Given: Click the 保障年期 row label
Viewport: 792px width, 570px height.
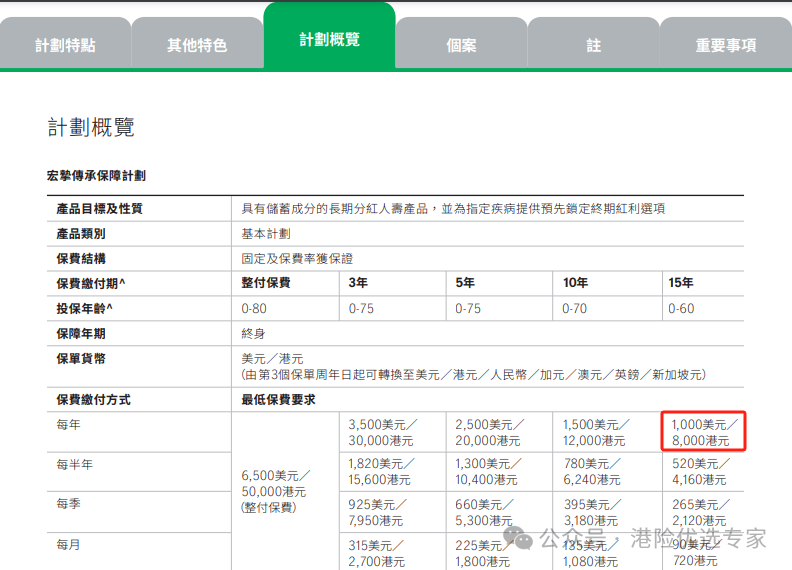Looking at the screenshot, I should (81, 334).
